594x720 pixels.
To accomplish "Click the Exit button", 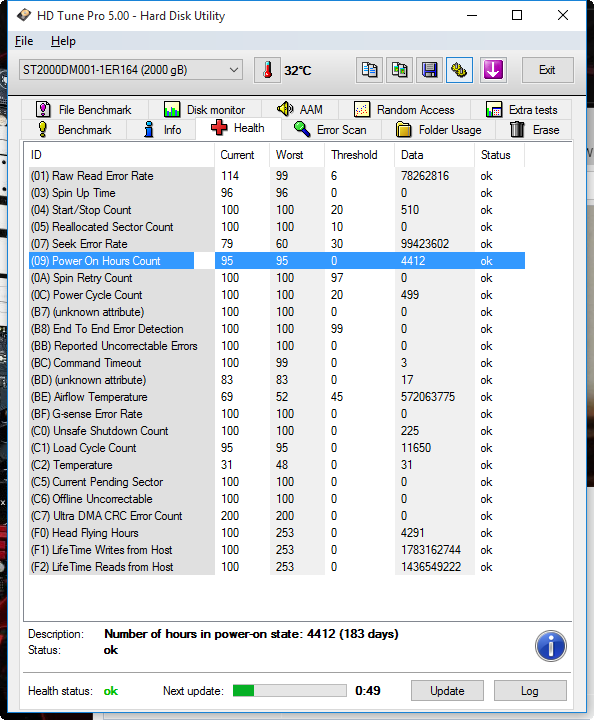I will pos(547,70).
